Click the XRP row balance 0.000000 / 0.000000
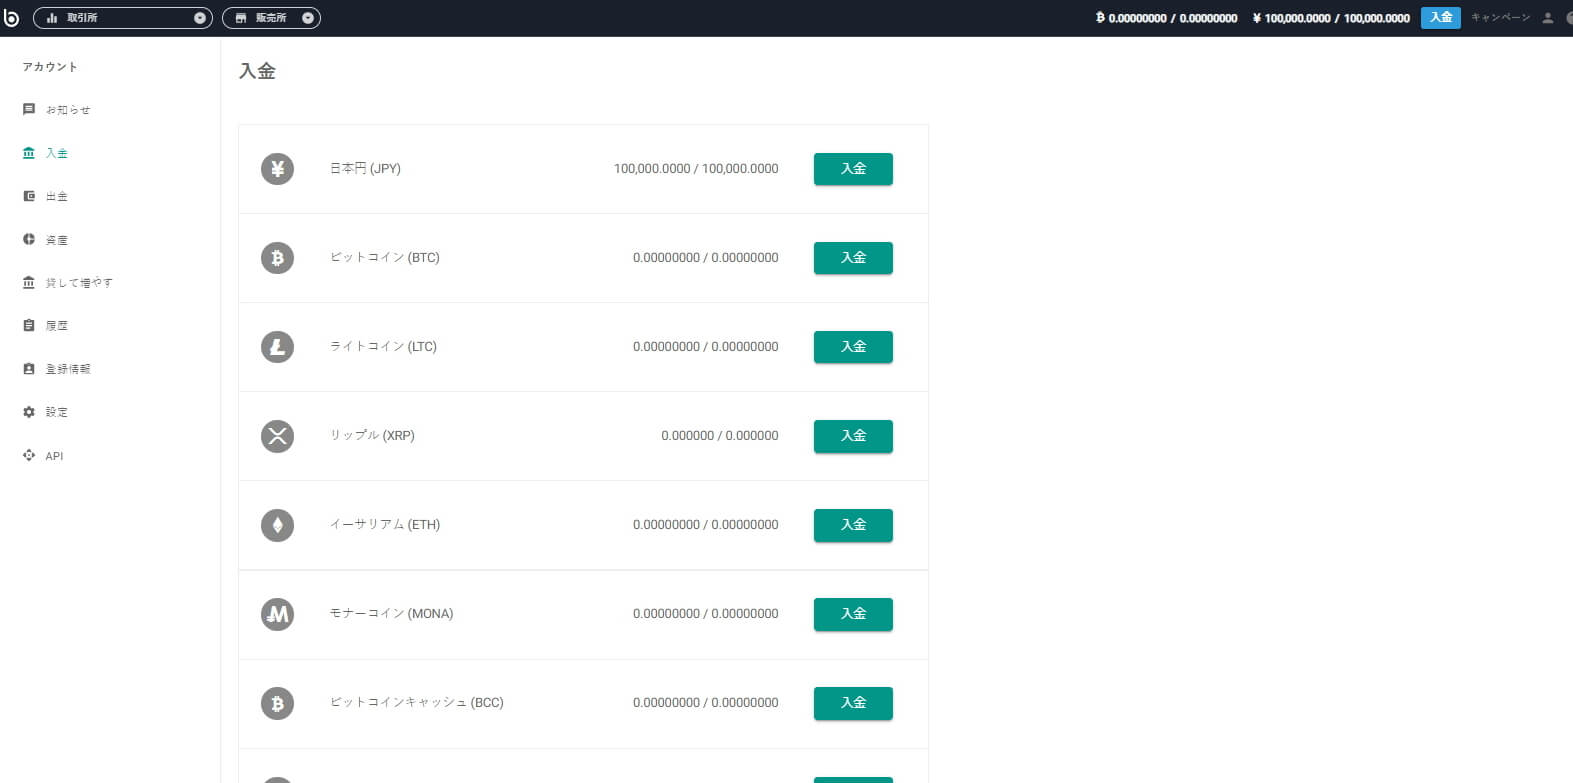 pos(720,436)
